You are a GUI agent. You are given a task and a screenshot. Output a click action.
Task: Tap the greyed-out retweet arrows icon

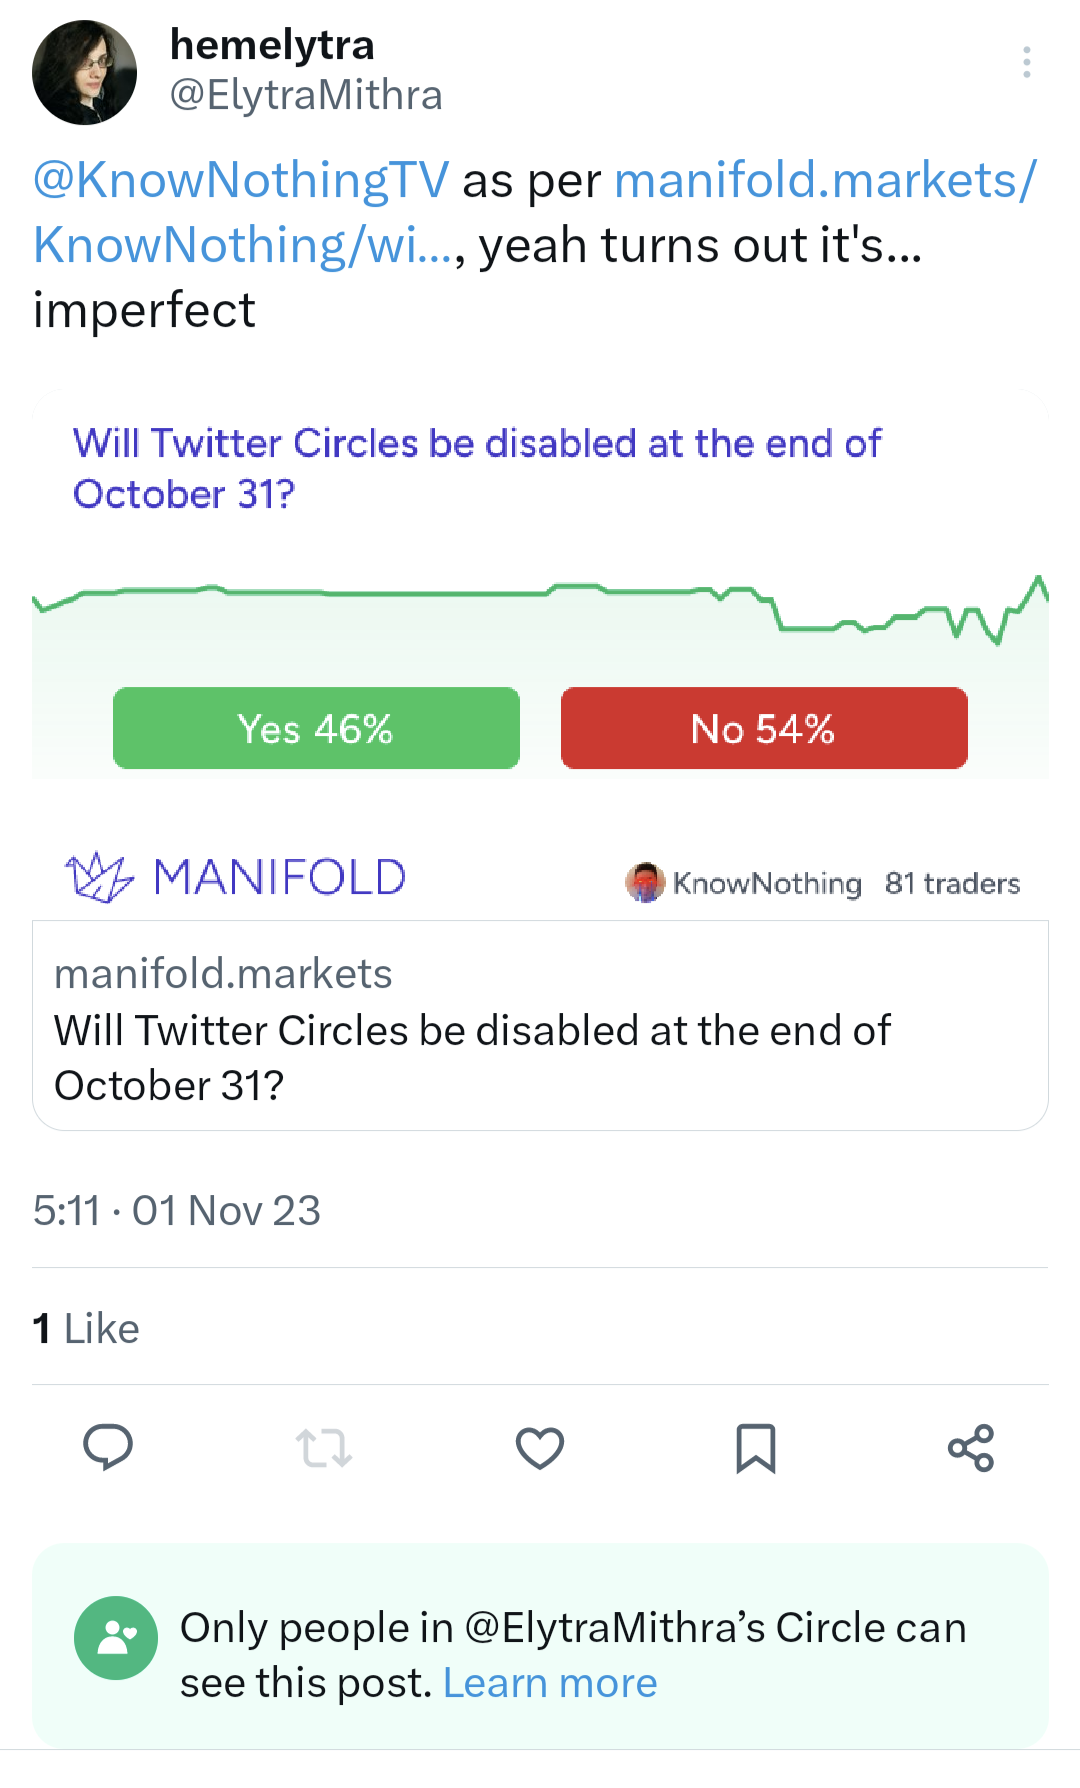(324, 1447)
